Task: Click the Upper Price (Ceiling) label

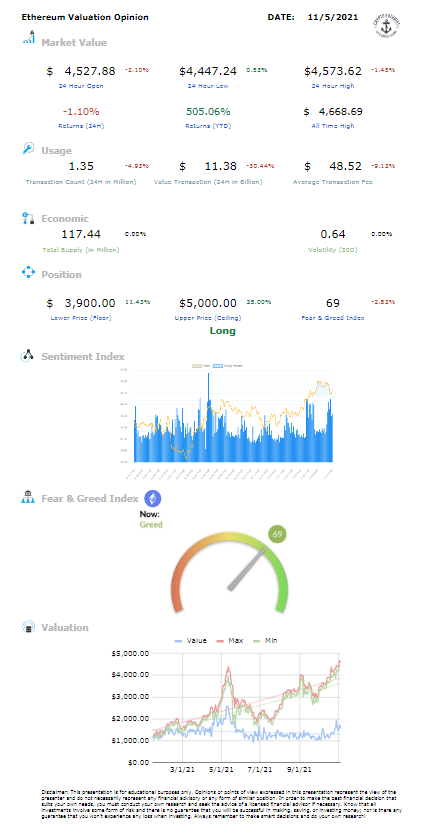Action: (x=208, y=318)
